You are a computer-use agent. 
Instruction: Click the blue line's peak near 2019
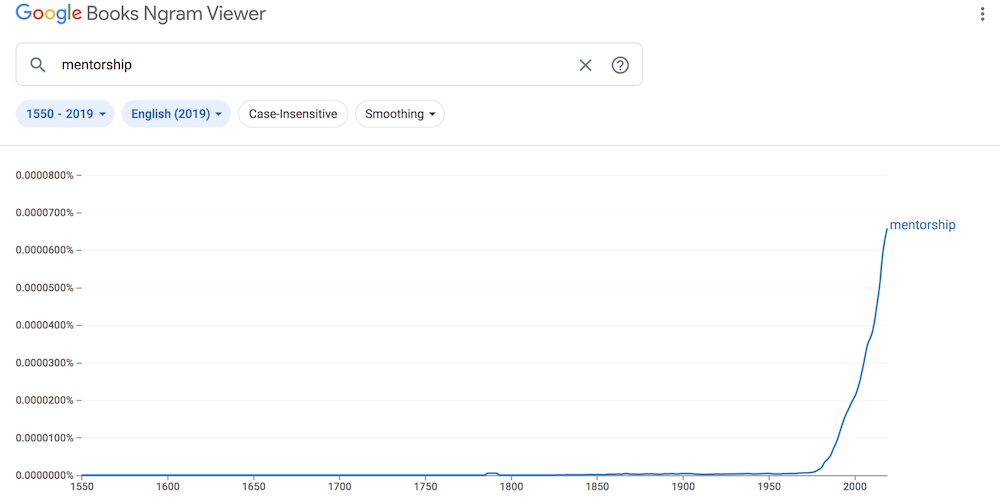click(886, 228)
